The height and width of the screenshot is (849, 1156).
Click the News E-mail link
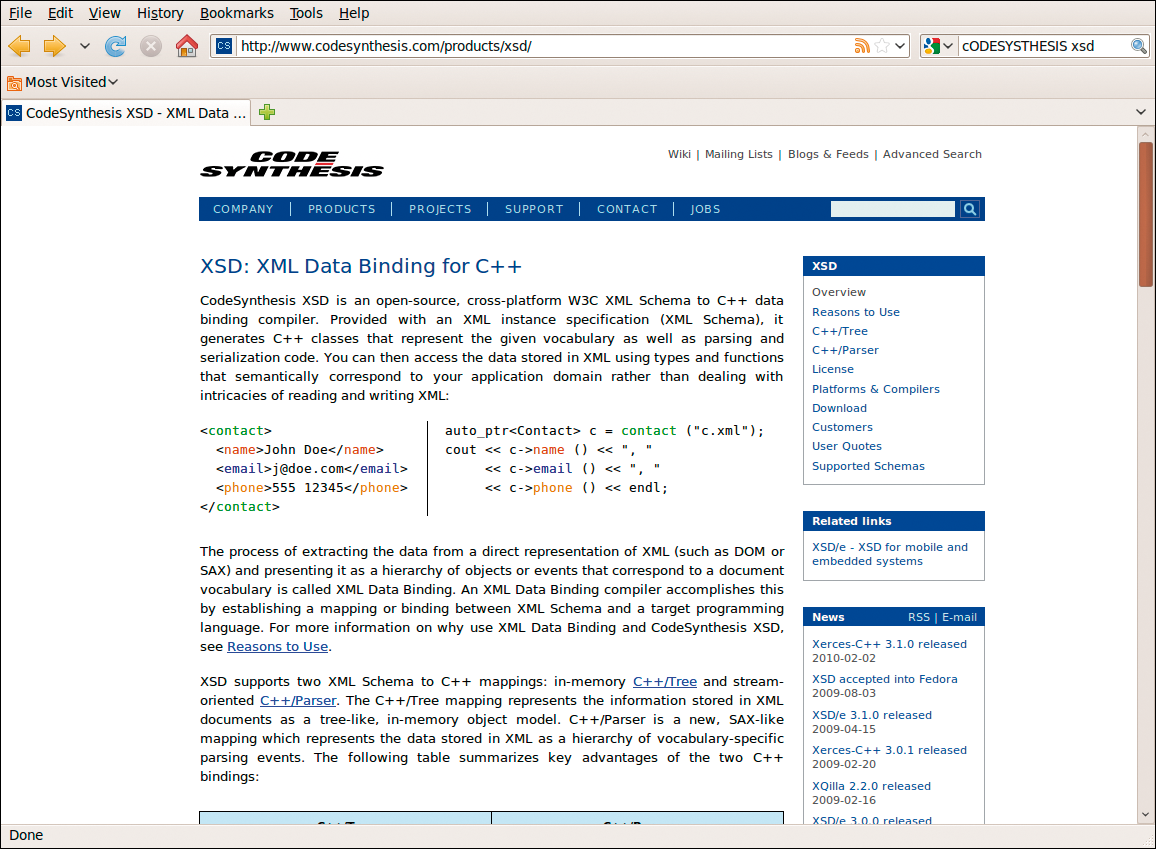pyautogui.click(x=959, y=618)
